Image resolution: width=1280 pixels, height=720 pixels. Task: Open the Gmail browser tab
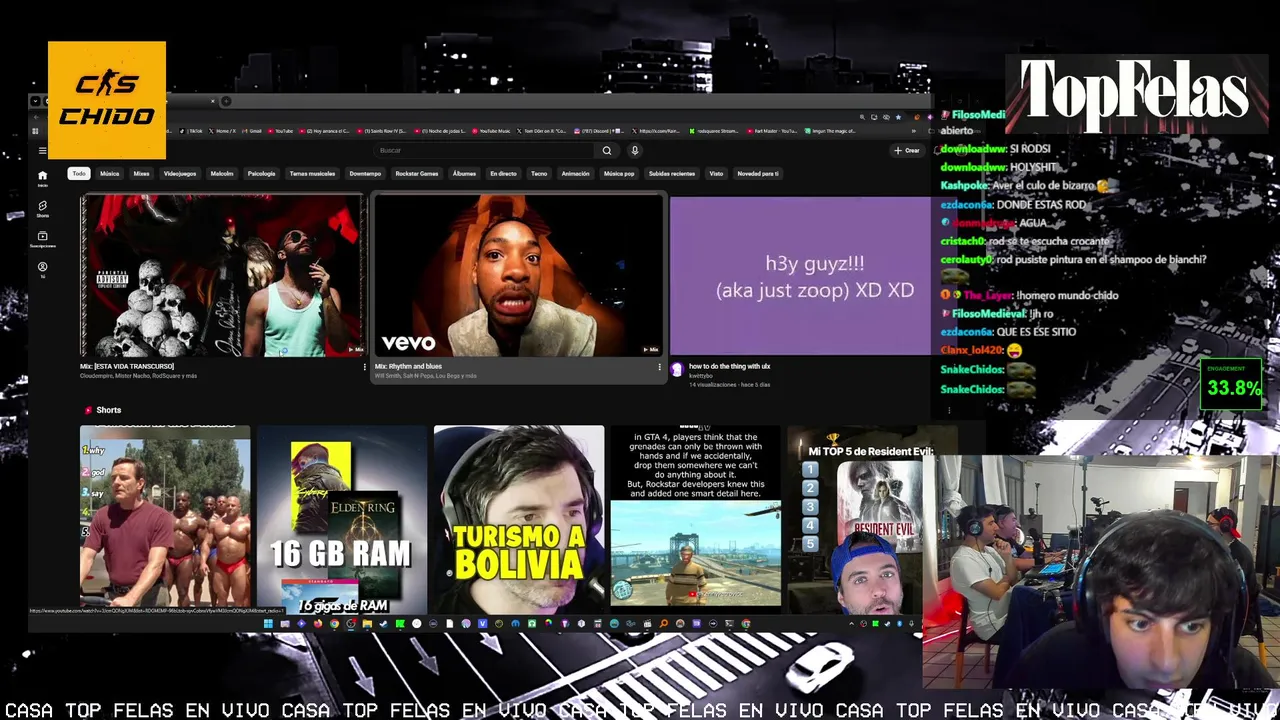click(251, 131)
